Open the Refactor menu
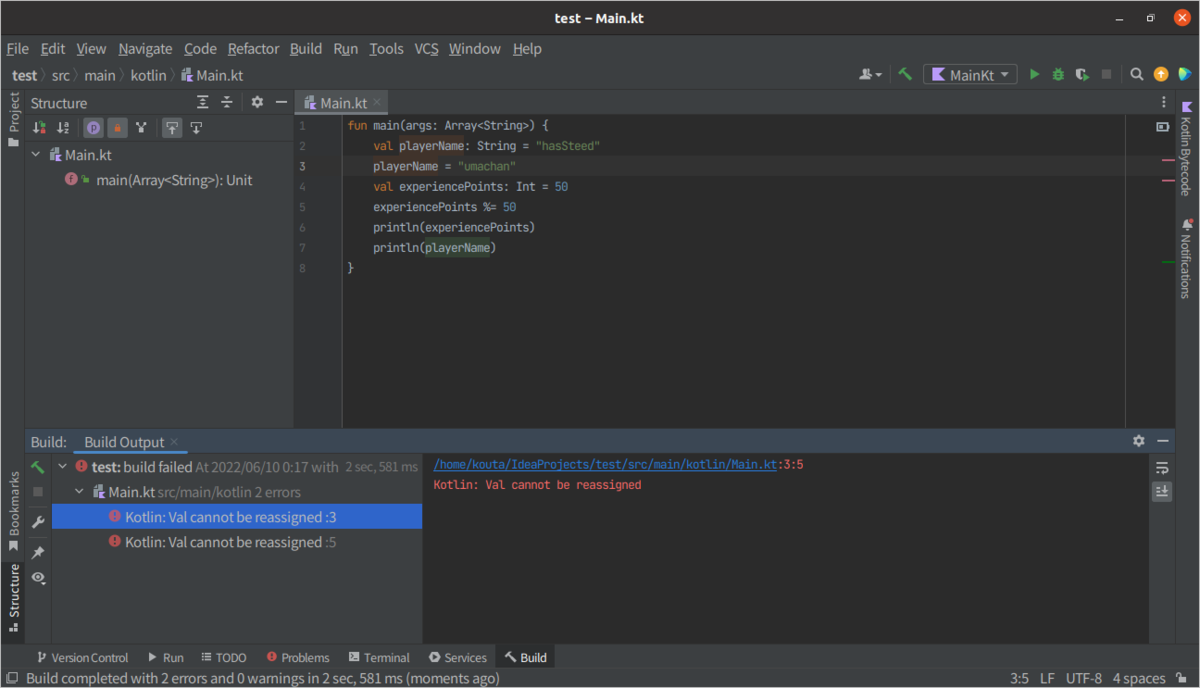 click(x=253, y=48)
